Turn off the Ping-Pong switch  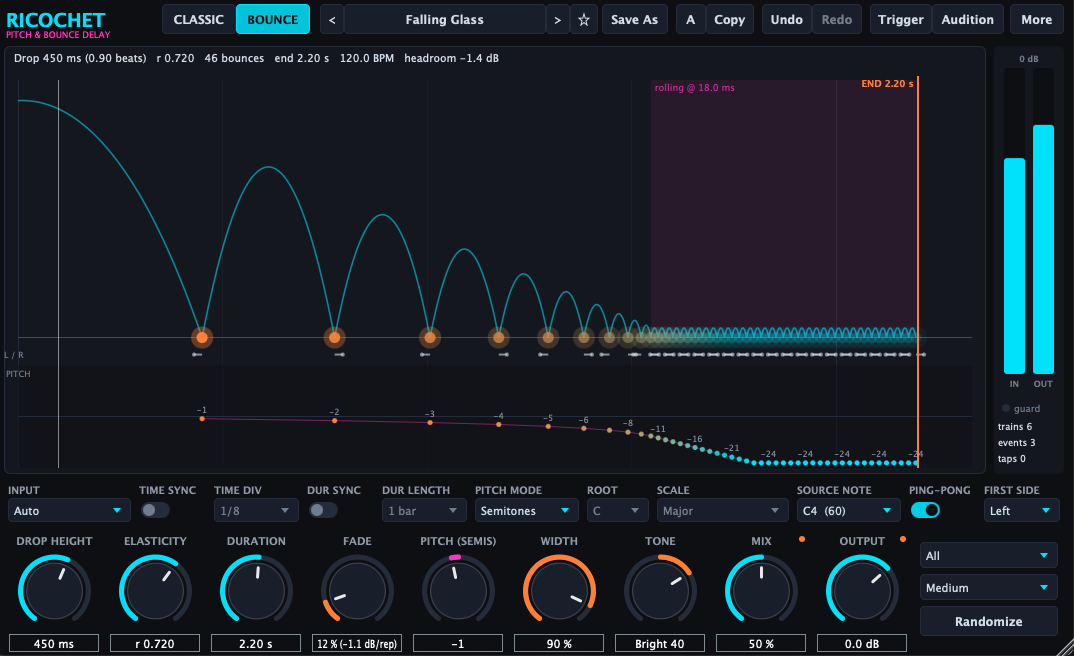click(925, 510)
